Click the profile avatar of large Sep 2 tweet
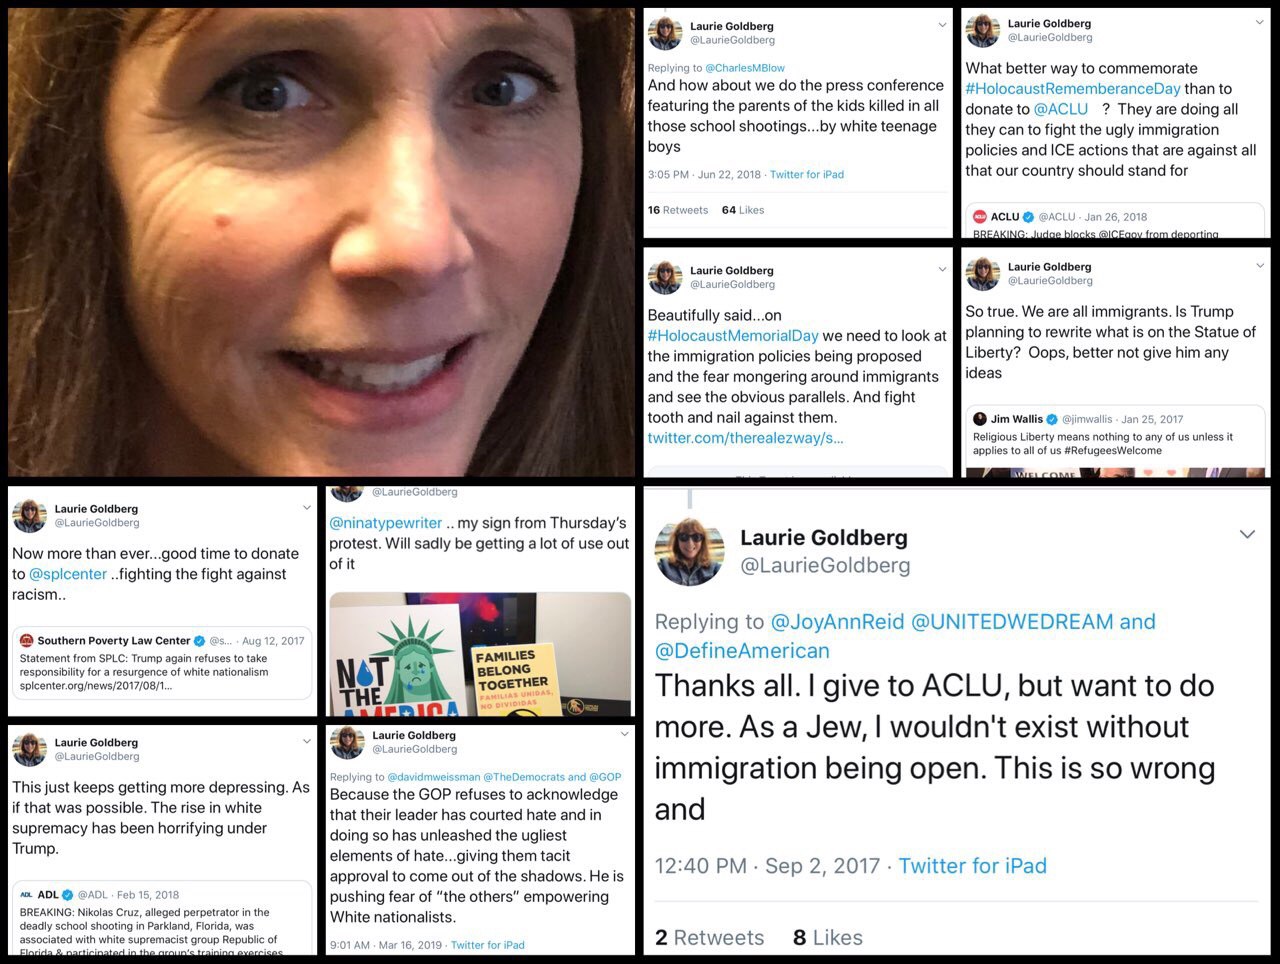This screenshot has height=964, width=1280. pyautogui.click(x=689, y=552)
